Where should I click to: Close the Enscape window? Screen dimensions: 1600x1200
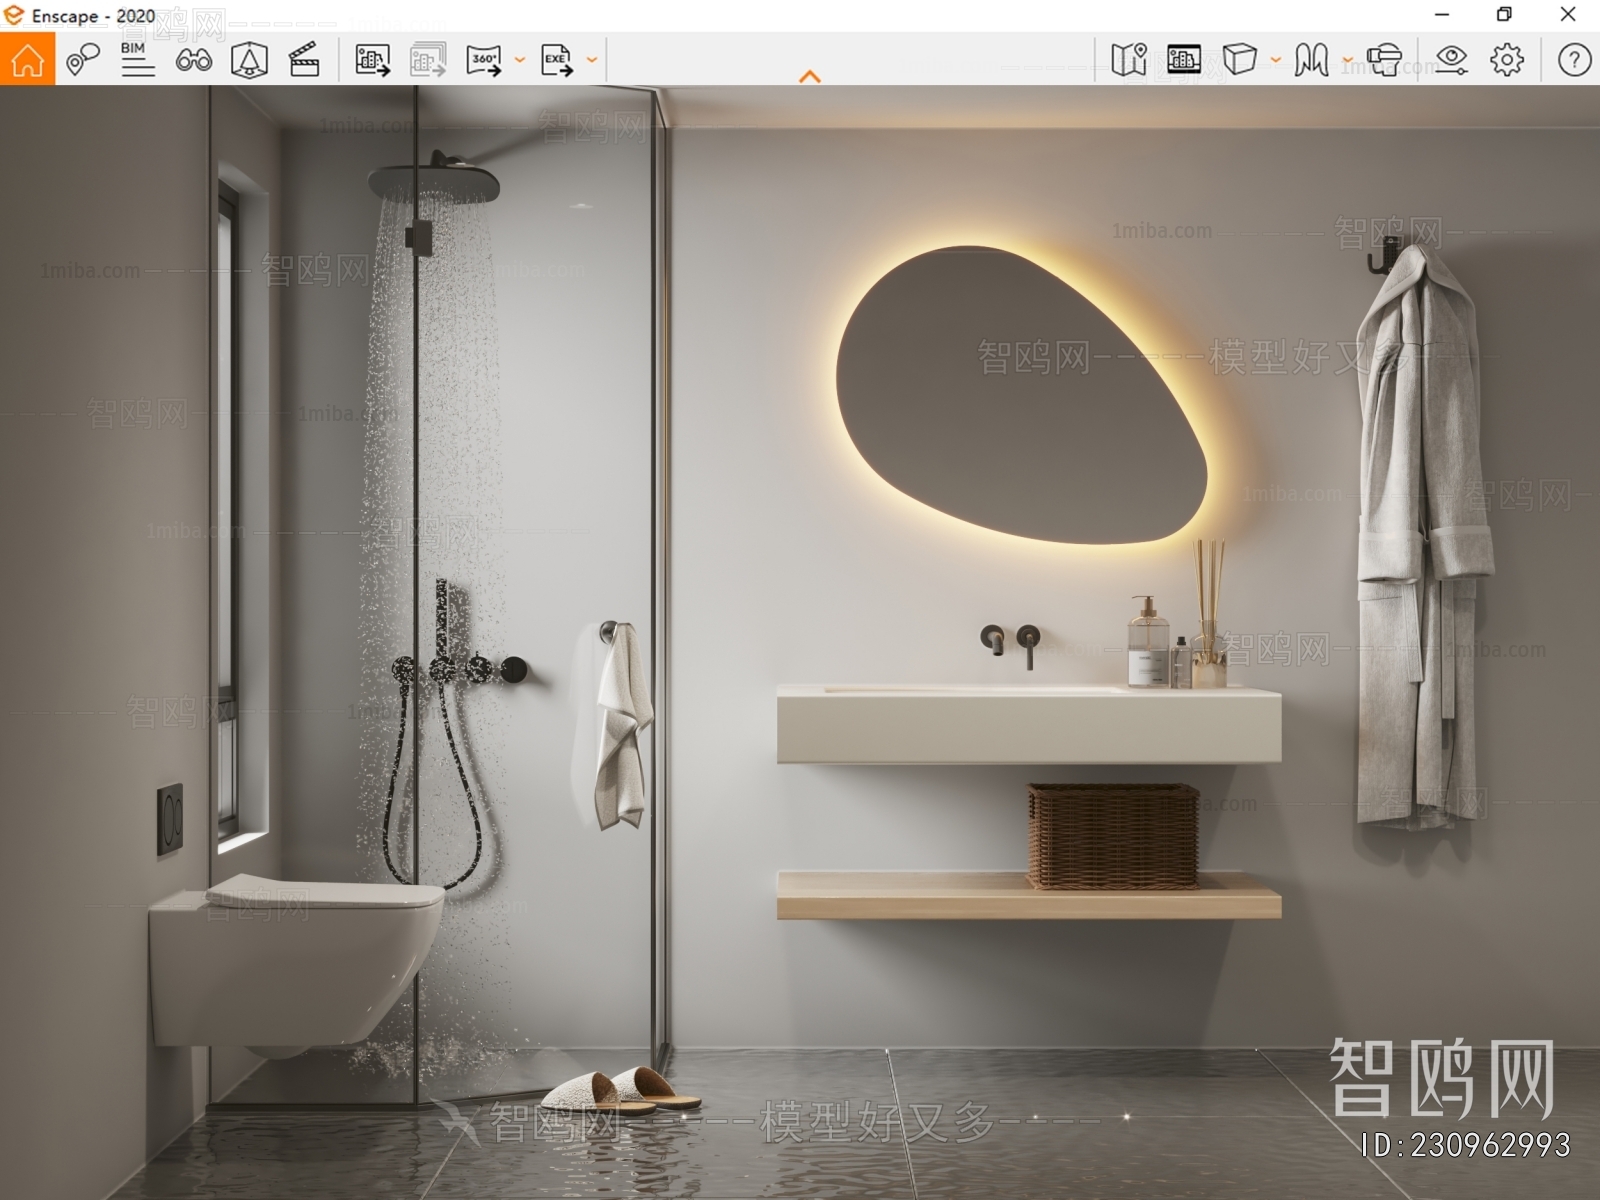[x=1568, y=15]
